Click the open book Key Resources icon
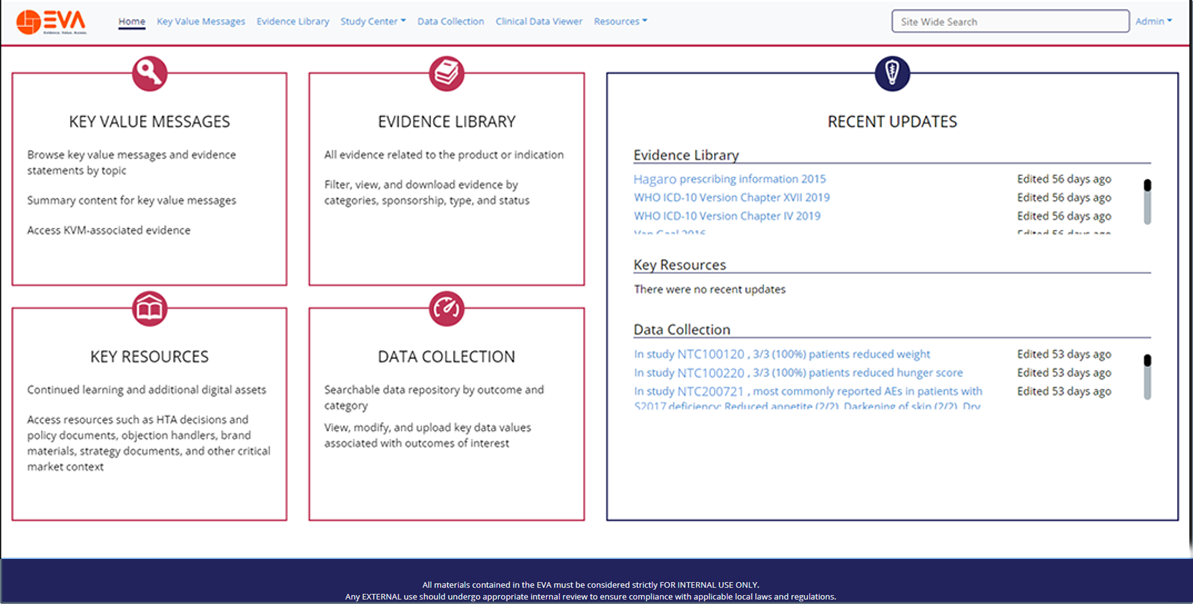 coord(150,309)
